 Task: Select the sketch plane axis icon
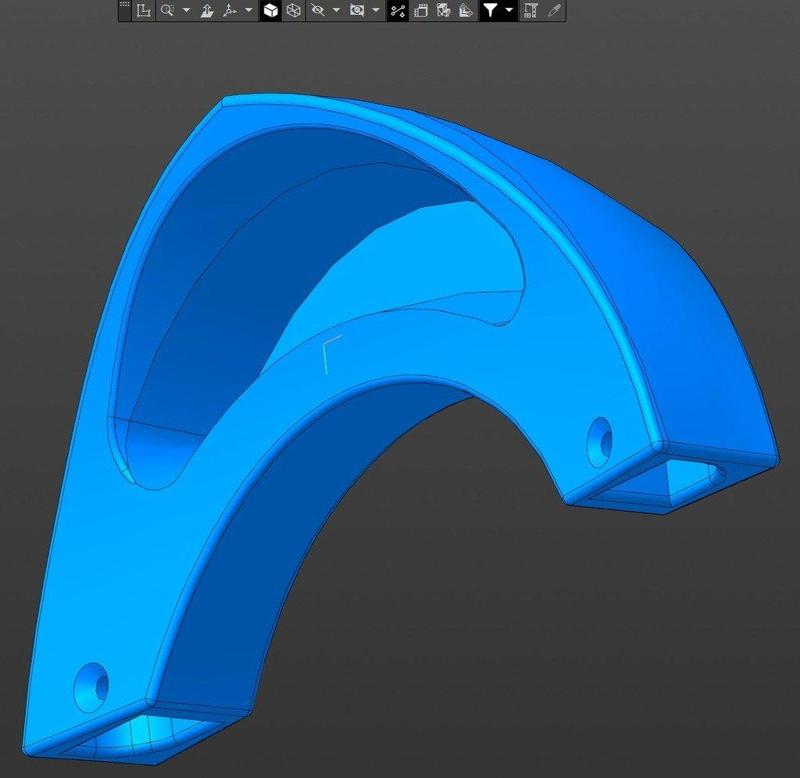144,11
